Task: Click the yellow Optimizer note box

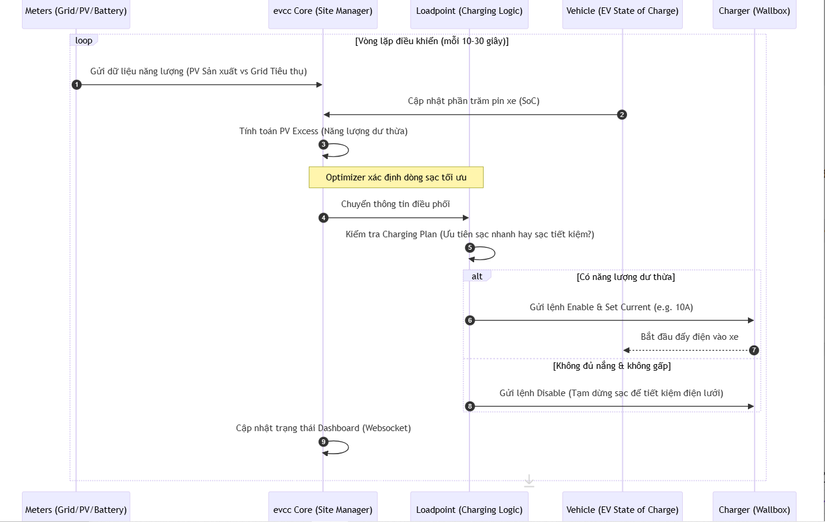Action: pos(396,177)
